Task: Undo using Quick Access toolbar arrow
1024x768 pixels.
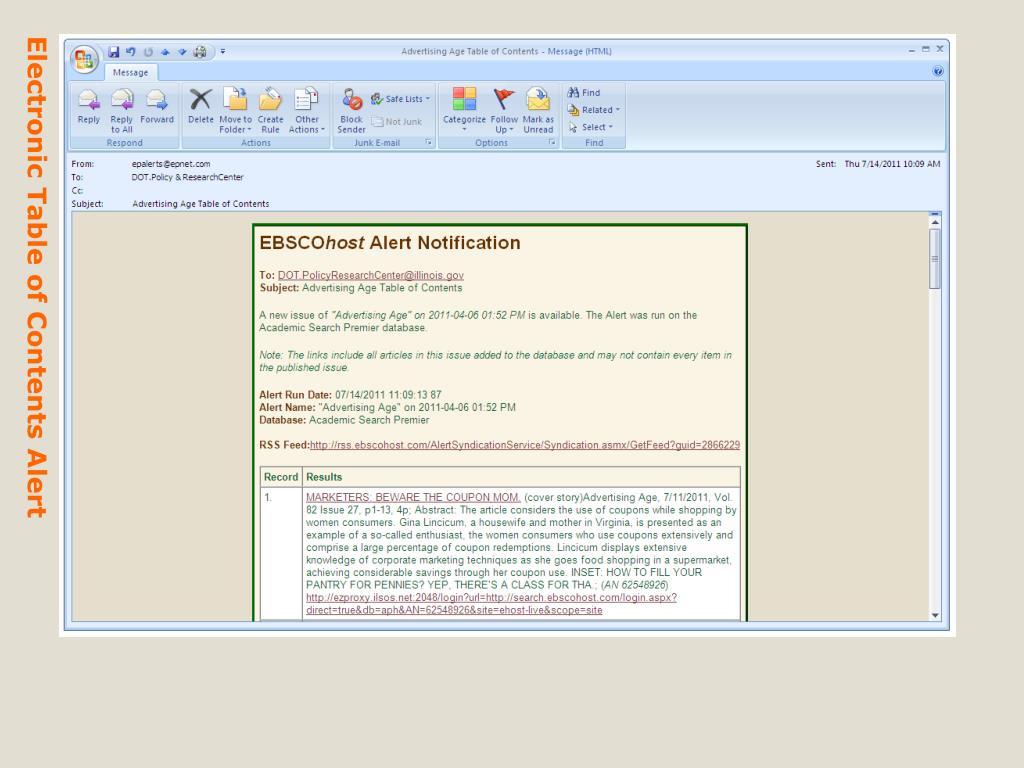Action: click(x=131, y=52)
